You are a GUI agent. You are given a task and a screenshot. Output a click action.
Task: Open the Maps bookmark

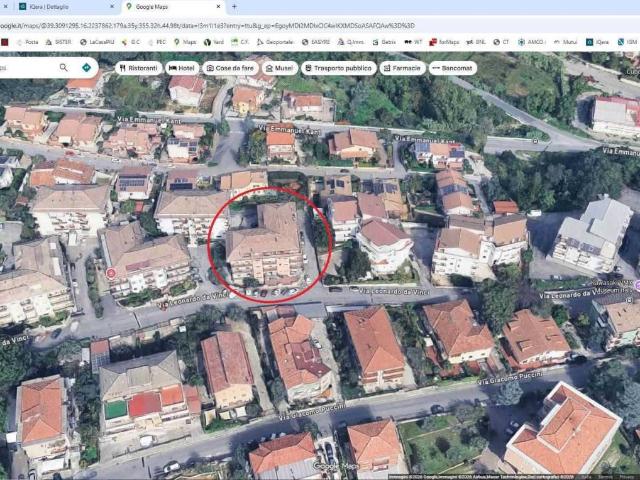(x=185, y=42)
